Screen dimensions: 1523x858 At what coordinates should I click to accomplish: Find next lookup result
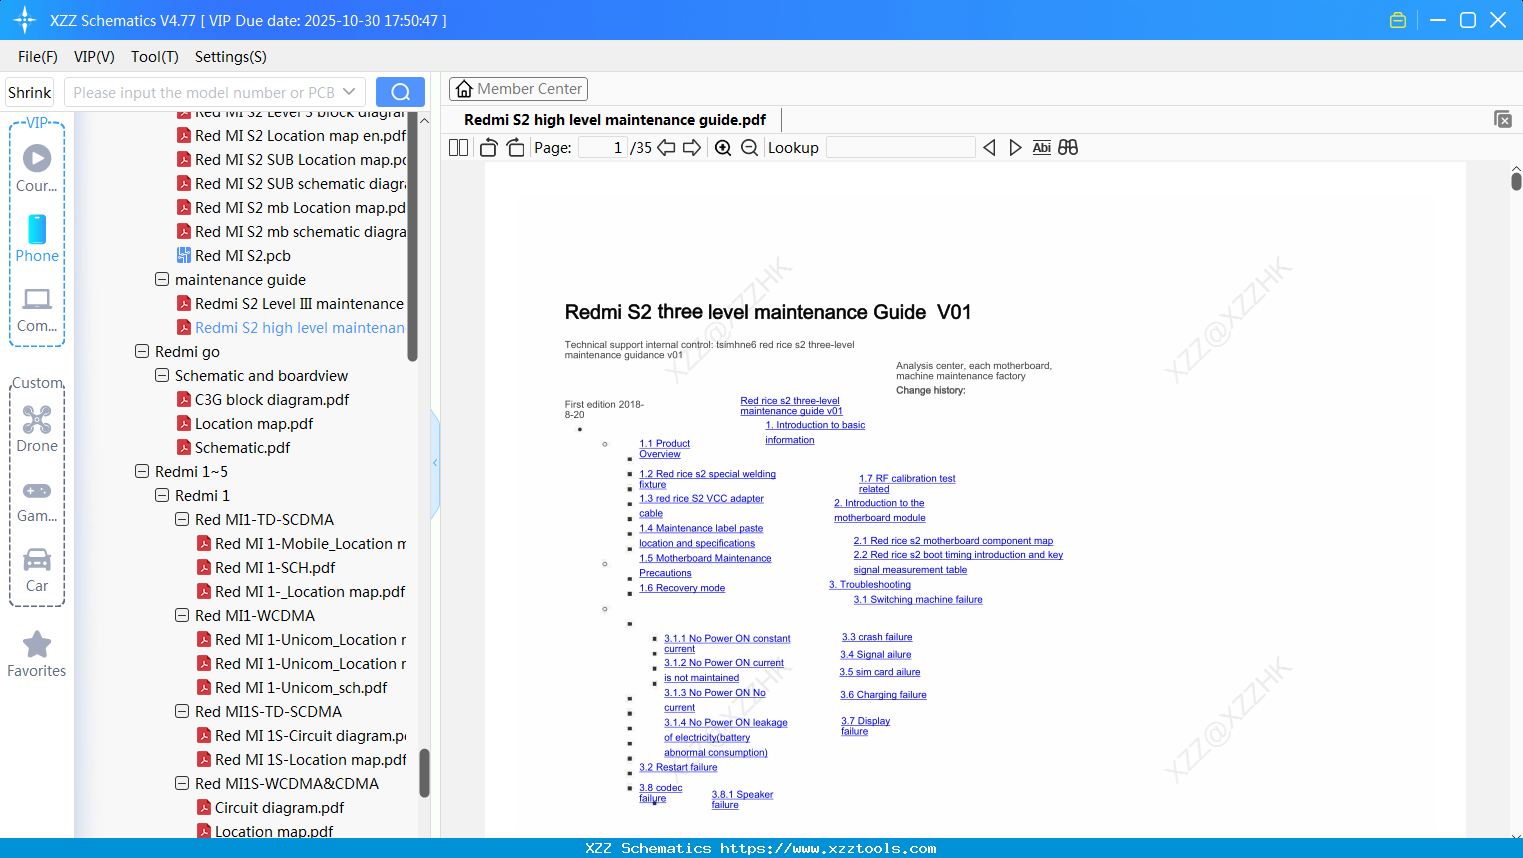[x=1015, y=147]
